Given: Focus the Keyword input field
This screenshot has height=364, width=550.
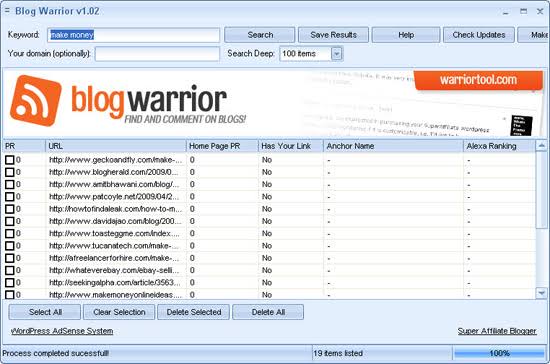Looking at the screenshot, I should (134, 35).
